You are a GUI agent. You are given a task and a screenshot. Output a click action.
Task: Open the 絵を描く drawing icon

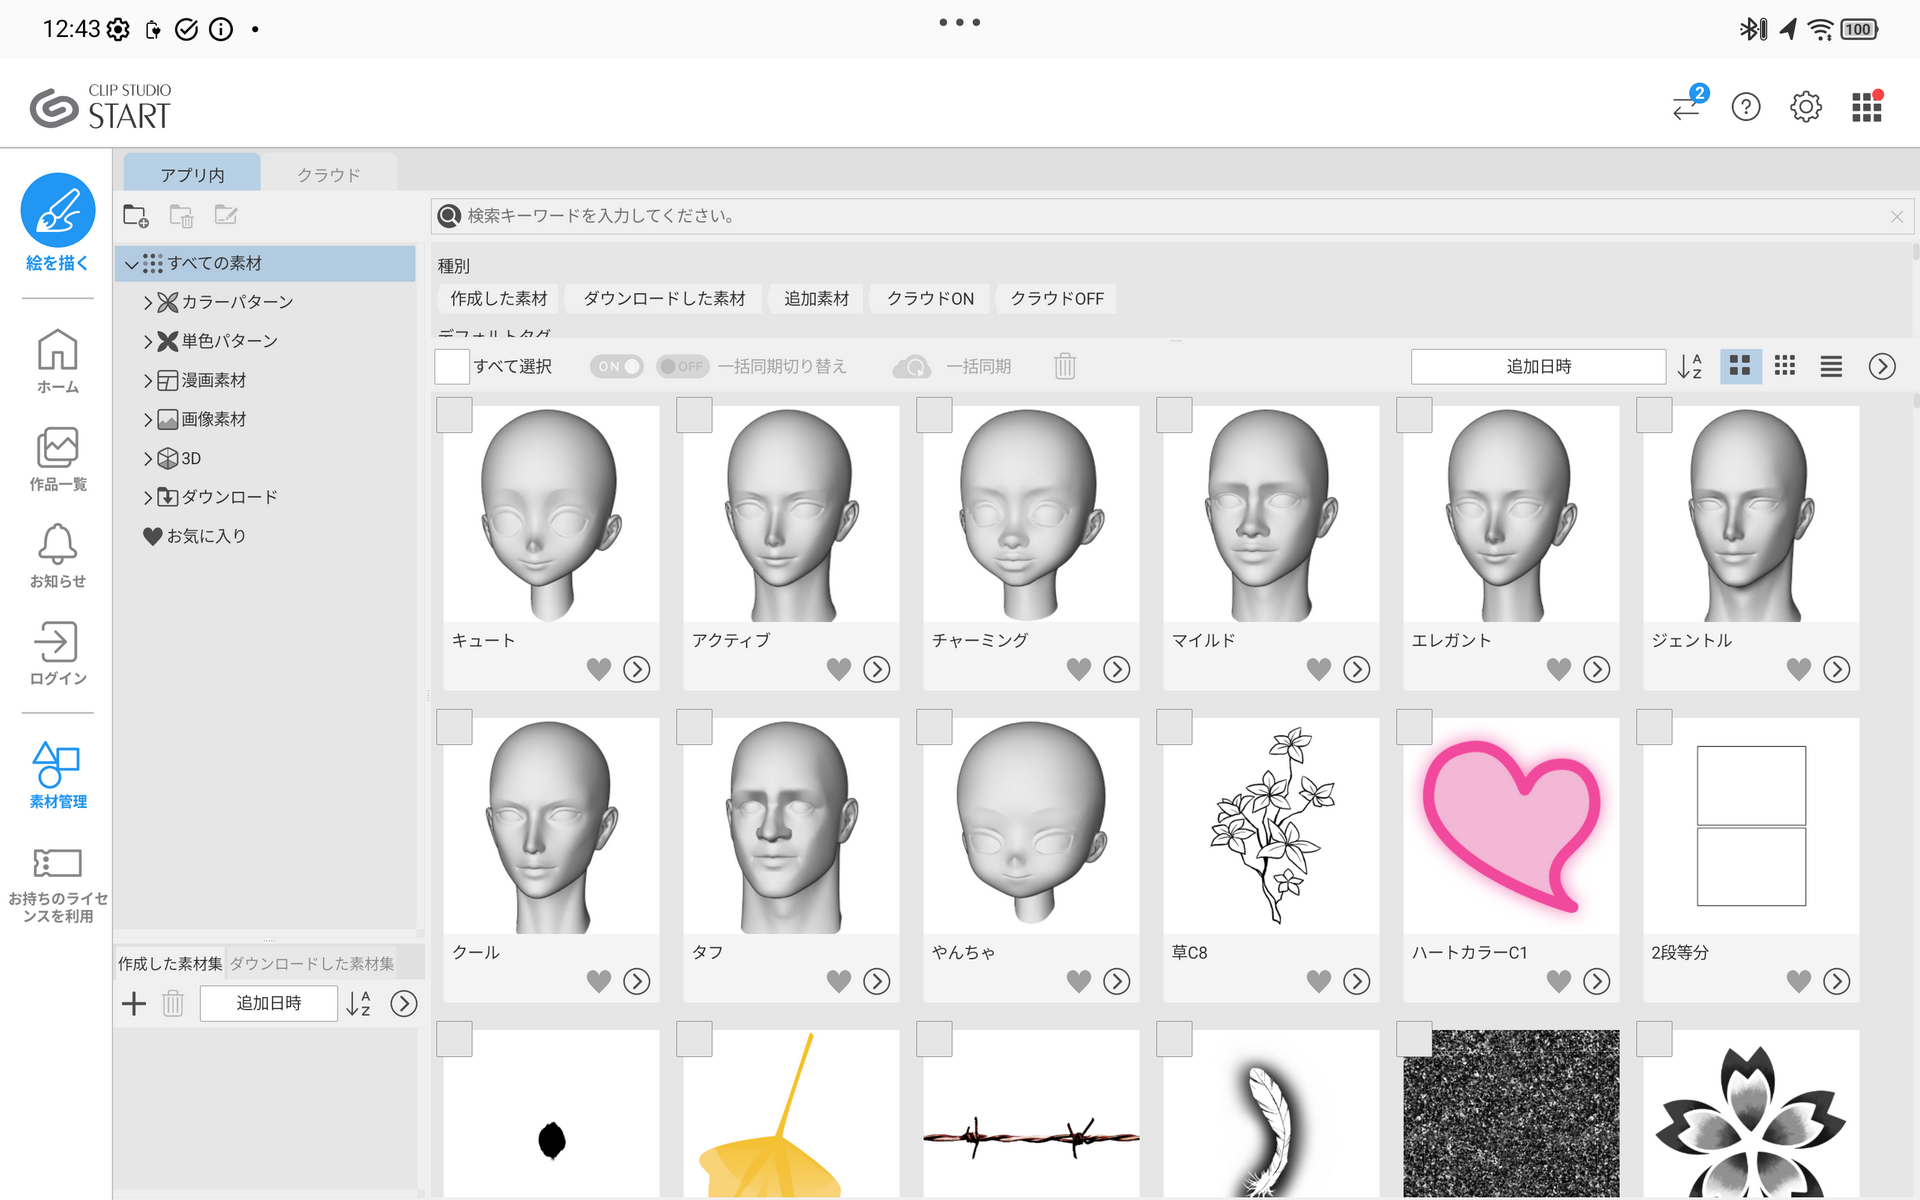(58, 210)
